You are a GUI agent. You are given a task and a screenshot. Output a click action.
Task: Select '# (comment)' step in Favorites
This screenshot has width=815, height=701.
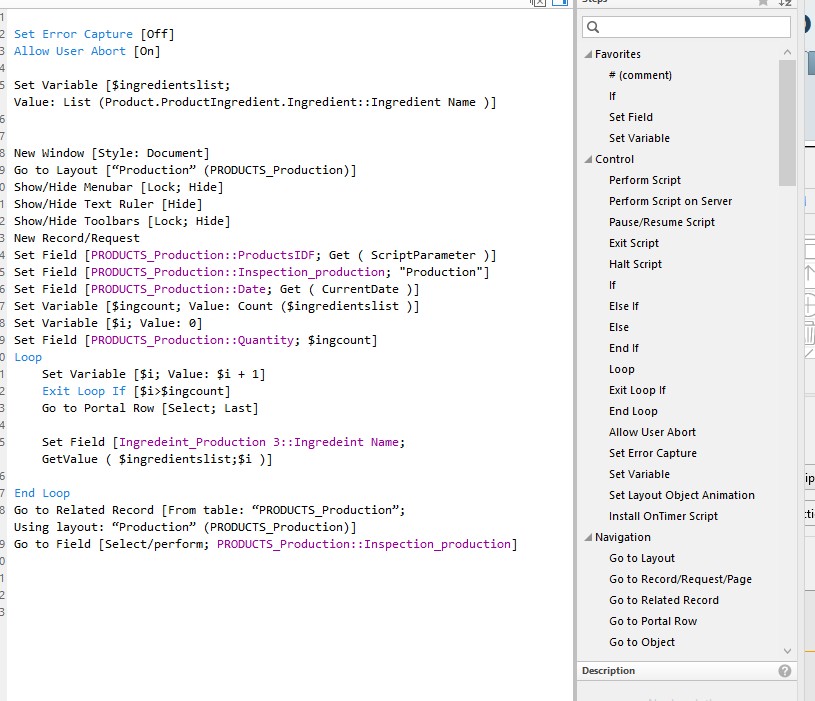coord(640,75)
